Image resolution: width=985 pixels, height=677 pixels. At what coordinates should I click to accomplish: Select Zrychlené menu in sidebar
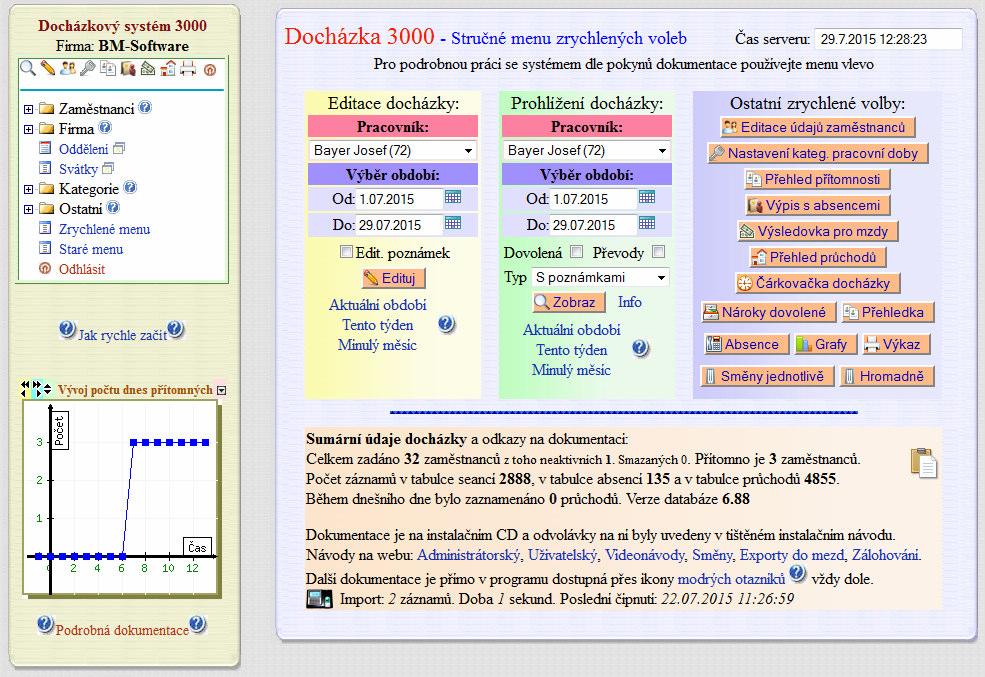[104, 229]
